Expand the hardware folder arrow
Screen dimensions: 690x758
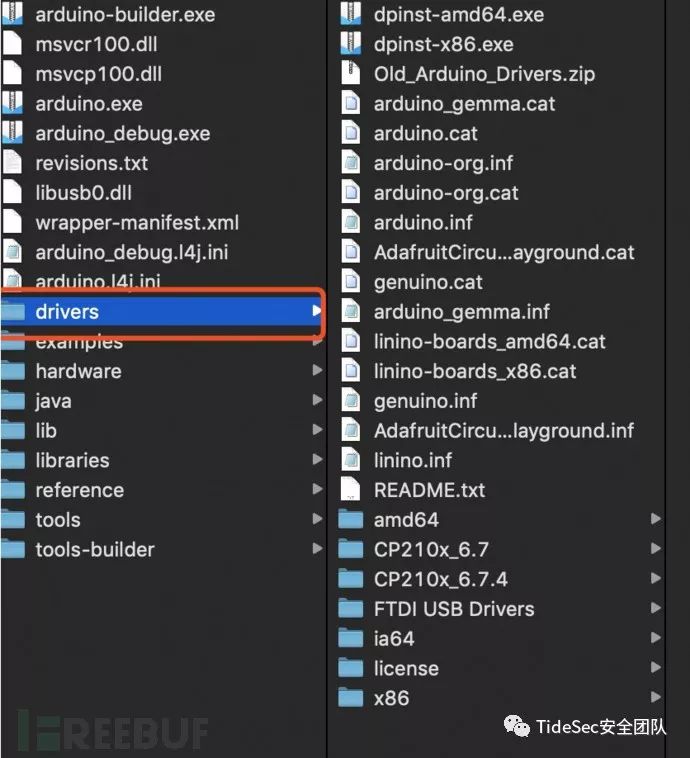click(317, 370)
